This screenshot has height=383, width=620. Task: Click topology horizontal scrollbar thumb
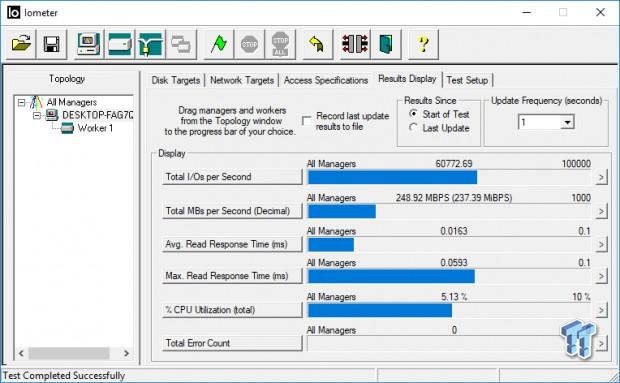69,353
